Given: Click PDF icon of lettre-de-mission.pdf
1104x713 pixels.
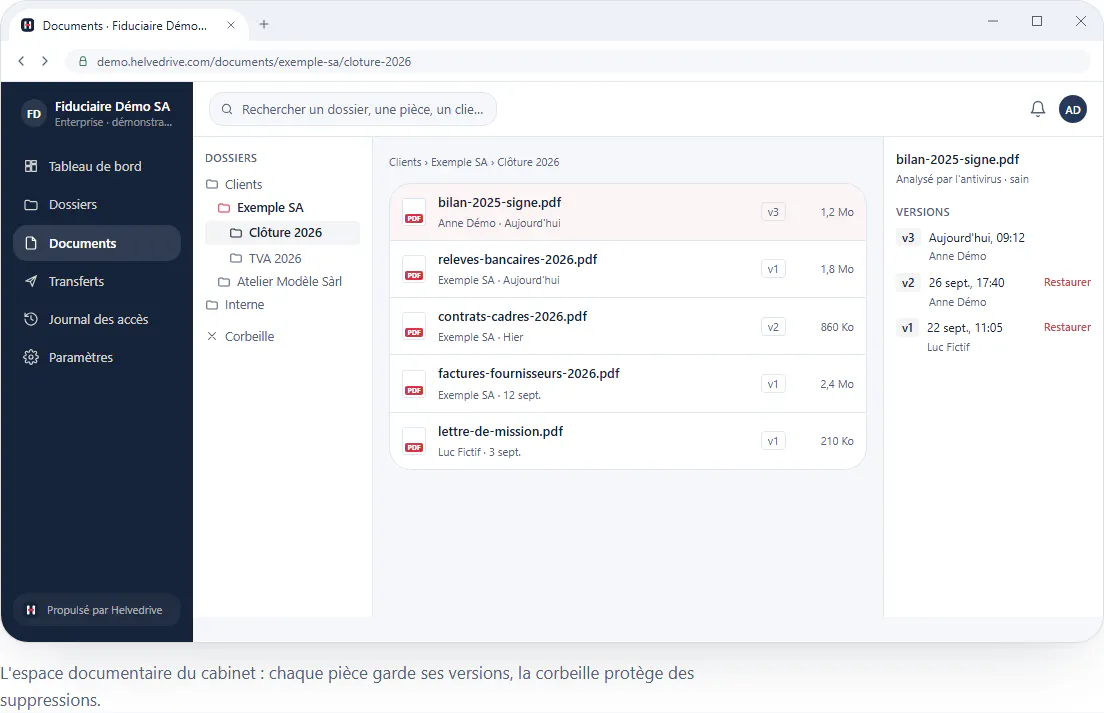Looking at the screenshot, I should coord(414,441).
